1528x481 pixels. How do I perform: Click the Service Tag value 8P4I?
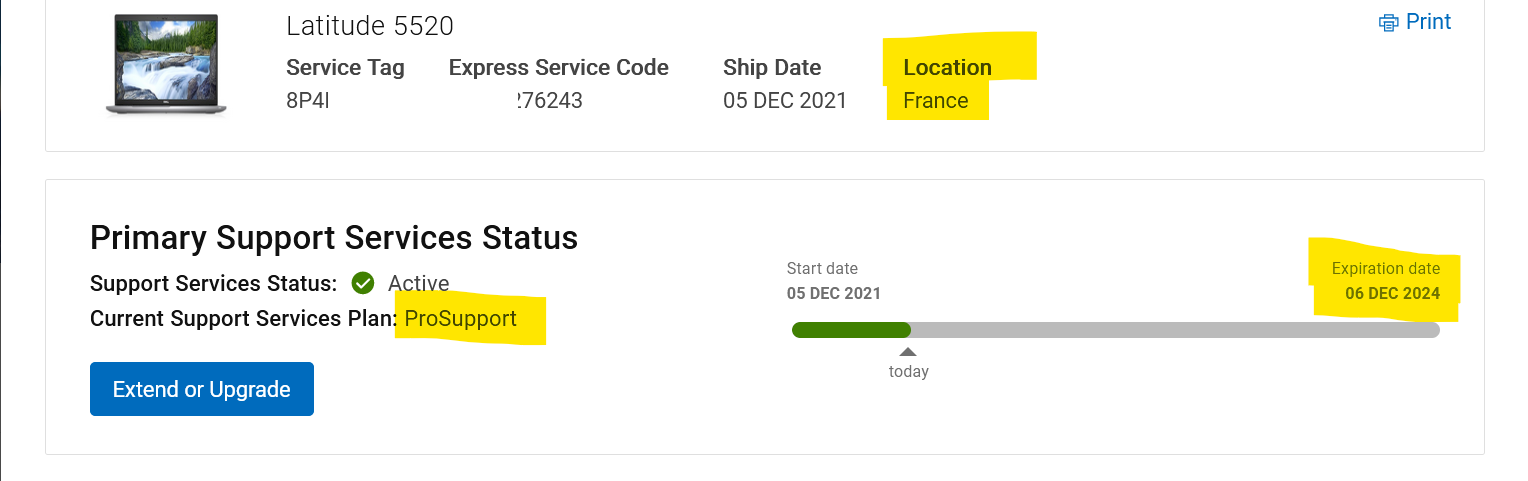tap(308, 101)
